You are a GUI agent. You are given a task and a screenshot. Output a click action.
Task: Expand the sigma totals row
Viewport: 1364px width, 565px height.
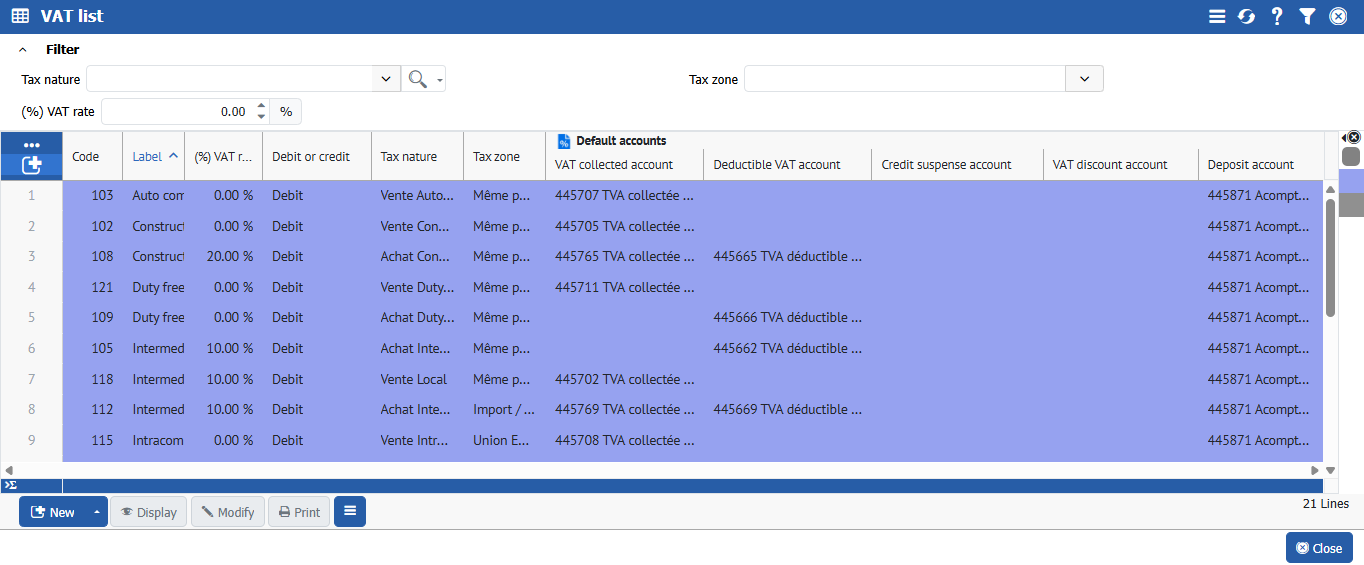[10, 485]
